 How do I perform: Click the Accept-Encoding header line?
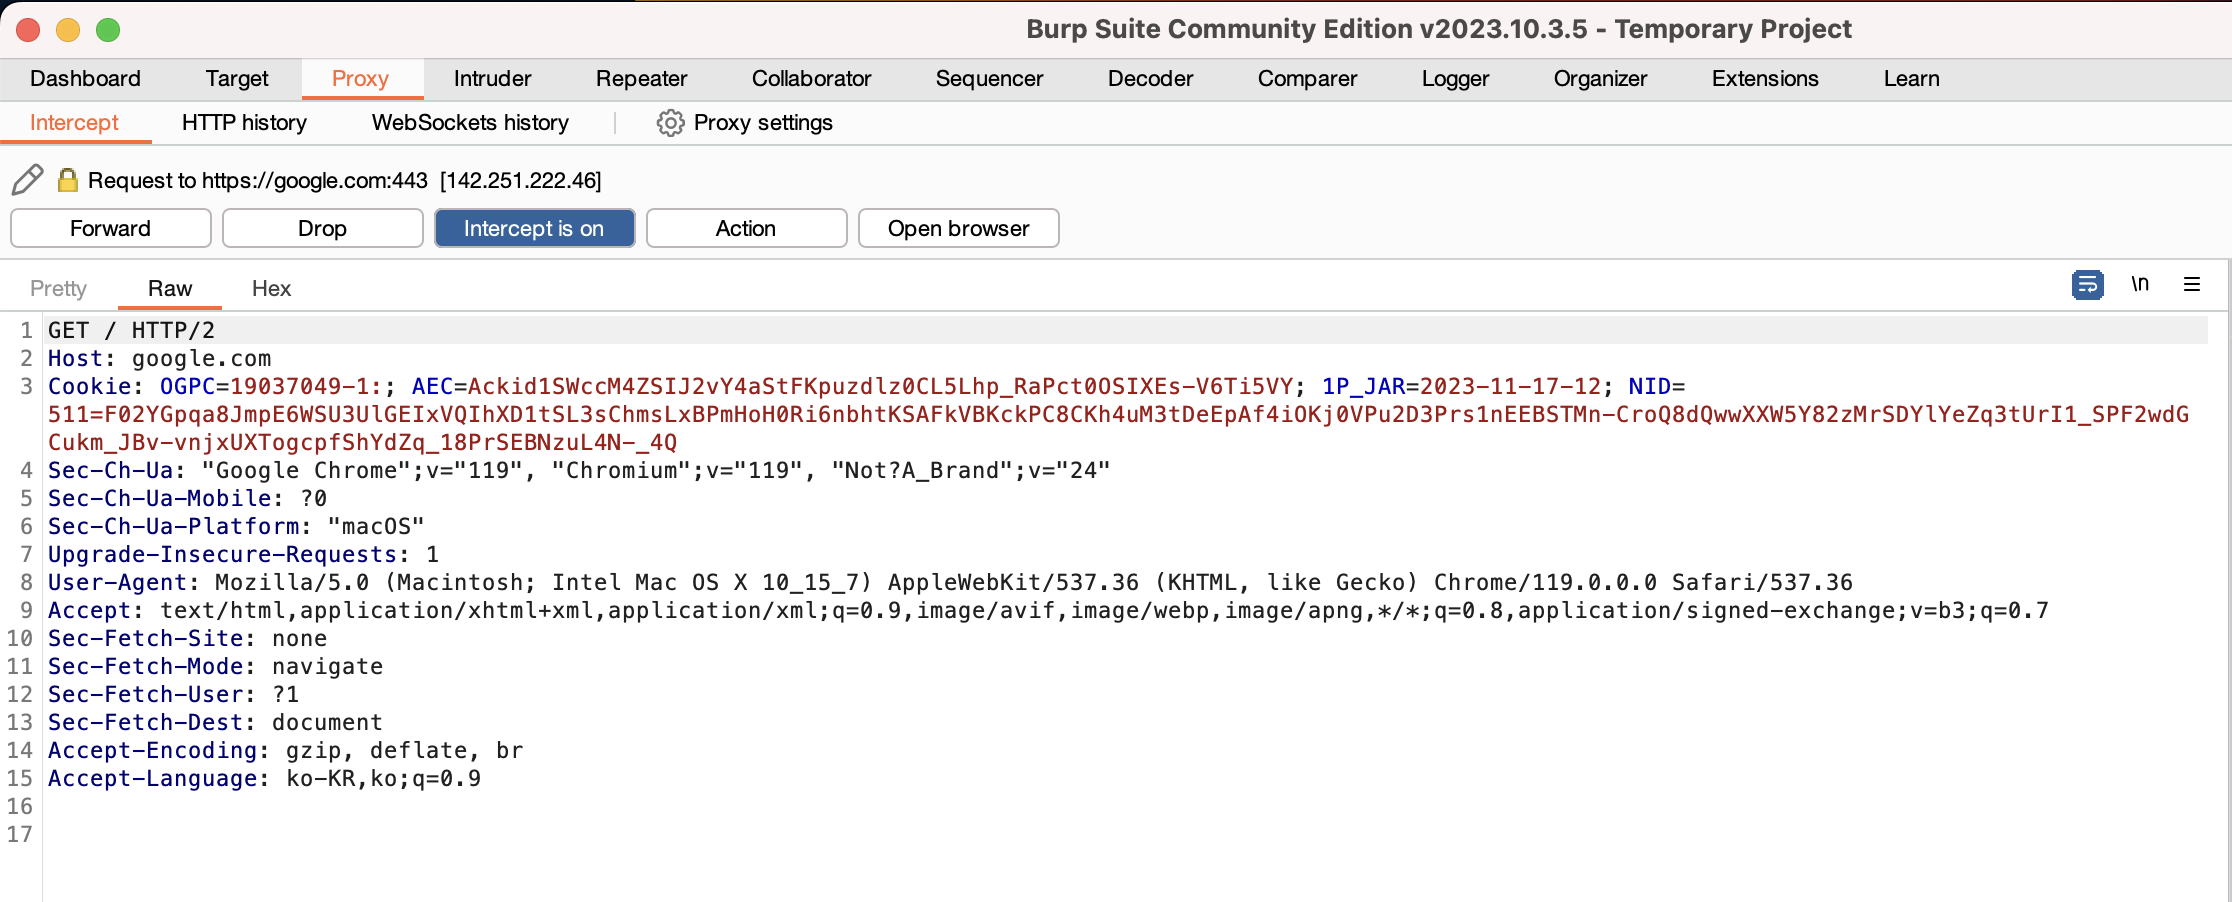(x=285, y=750)
